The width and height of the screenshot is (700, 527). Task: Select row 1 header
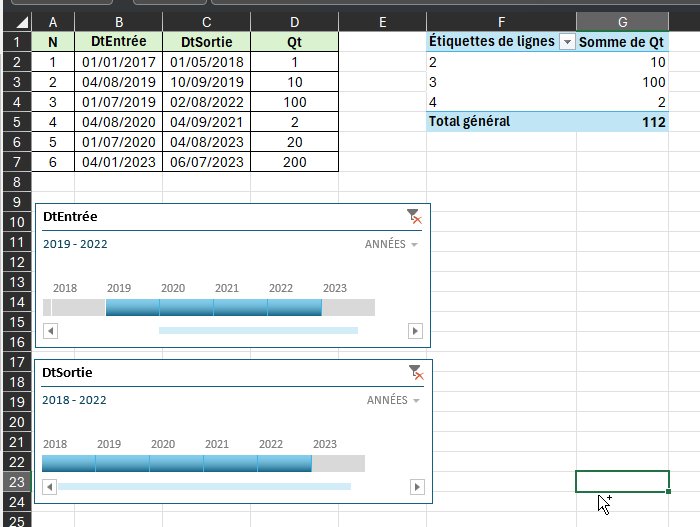pyautogui.click(x=17, y=42)
